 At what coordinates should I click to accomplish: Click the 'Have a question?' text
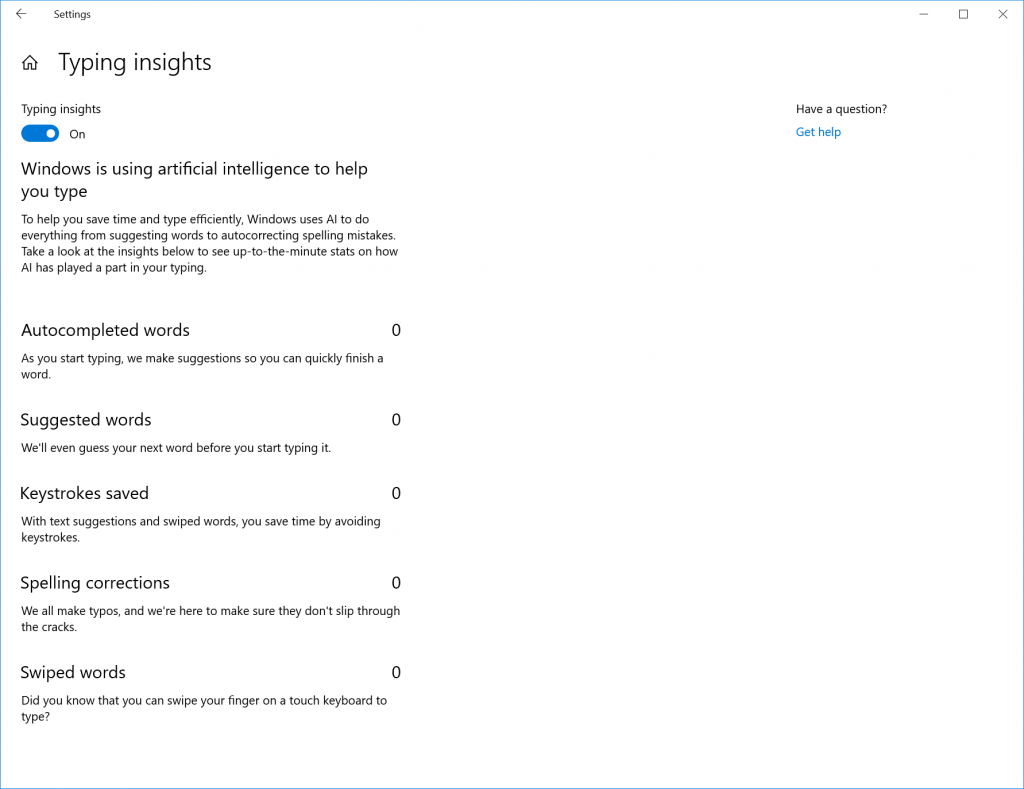click(841, 109)
